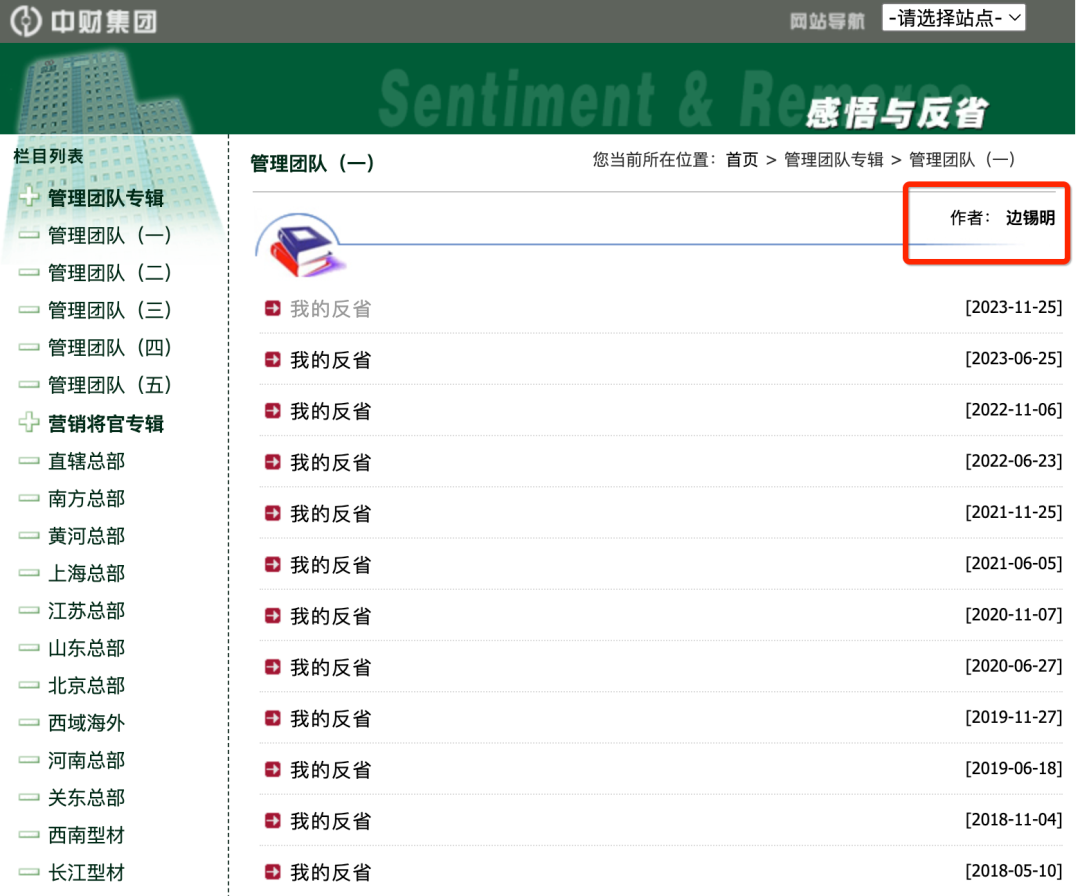This screenshot has width=1080, height=896.
Task: Click the minus icon beside 上海总部
Action: point(29,572)
